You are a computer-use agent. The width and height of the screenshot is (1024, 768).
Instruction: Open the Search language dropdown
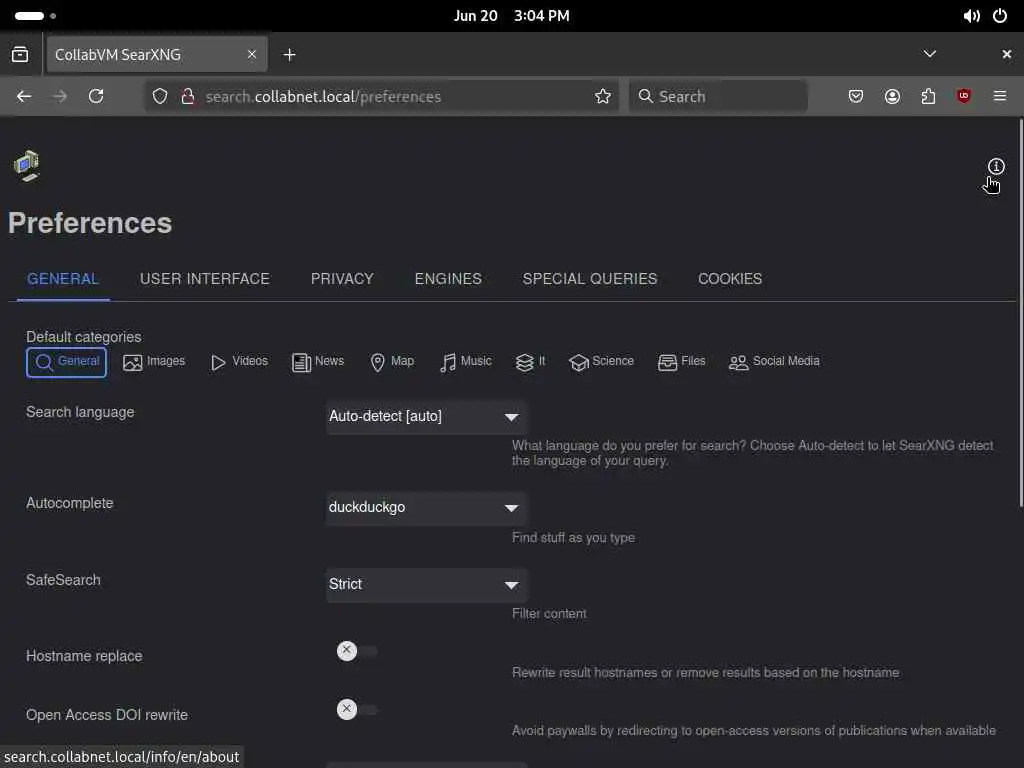point(426,417)
